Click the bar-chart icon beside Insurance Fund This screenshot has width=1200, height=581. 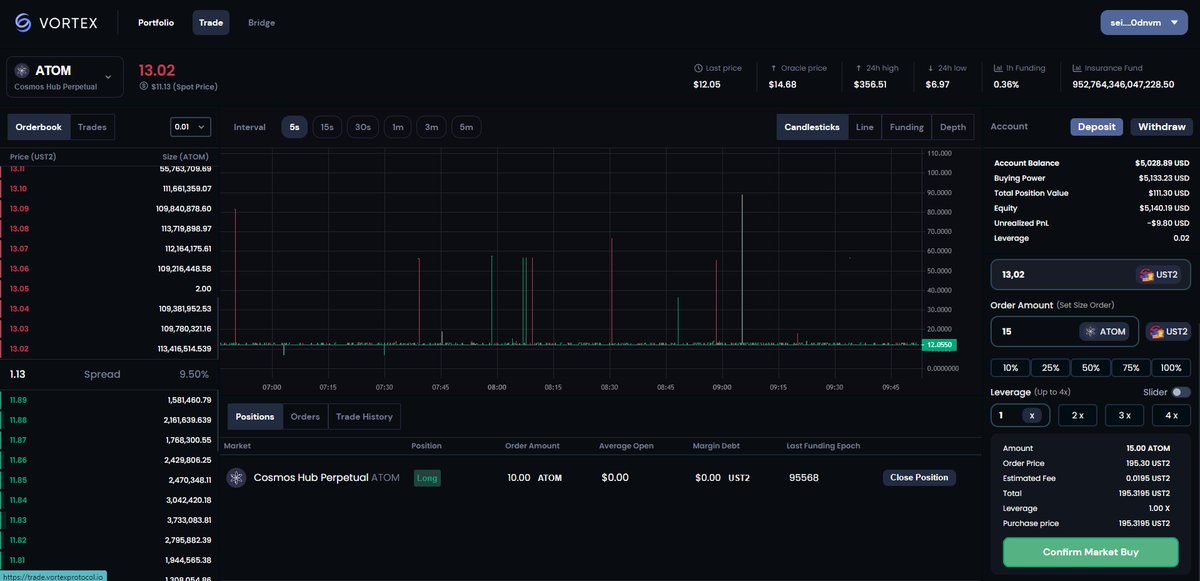point(1076,68)
